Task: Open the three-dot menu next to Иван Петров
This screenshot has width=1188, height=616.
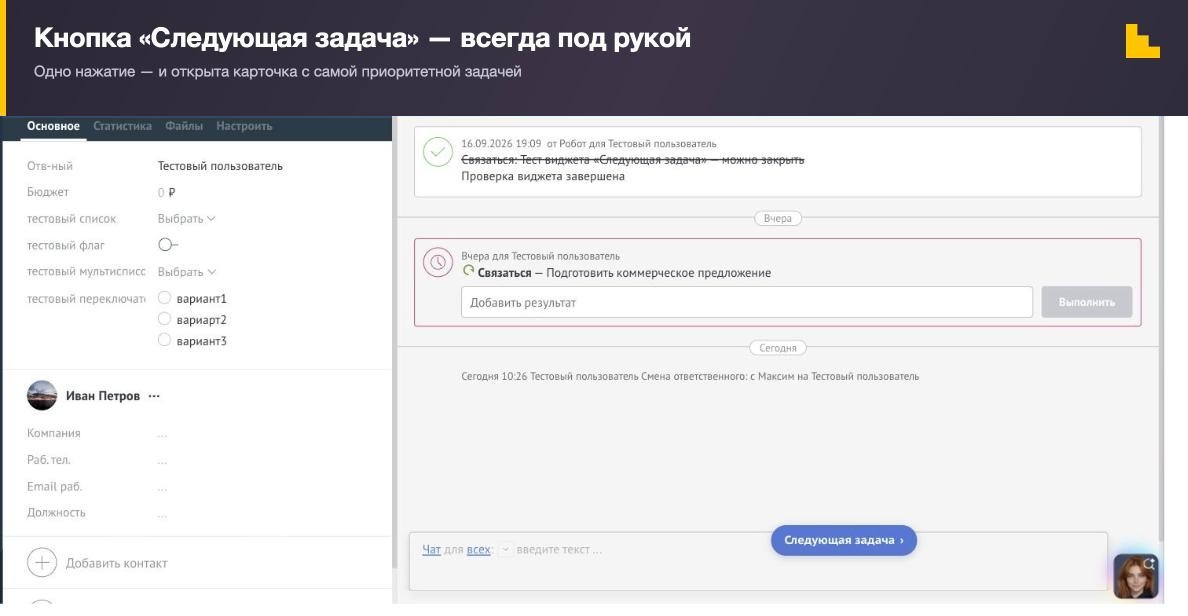Action: pyautogui.click(x=155, y=396)
